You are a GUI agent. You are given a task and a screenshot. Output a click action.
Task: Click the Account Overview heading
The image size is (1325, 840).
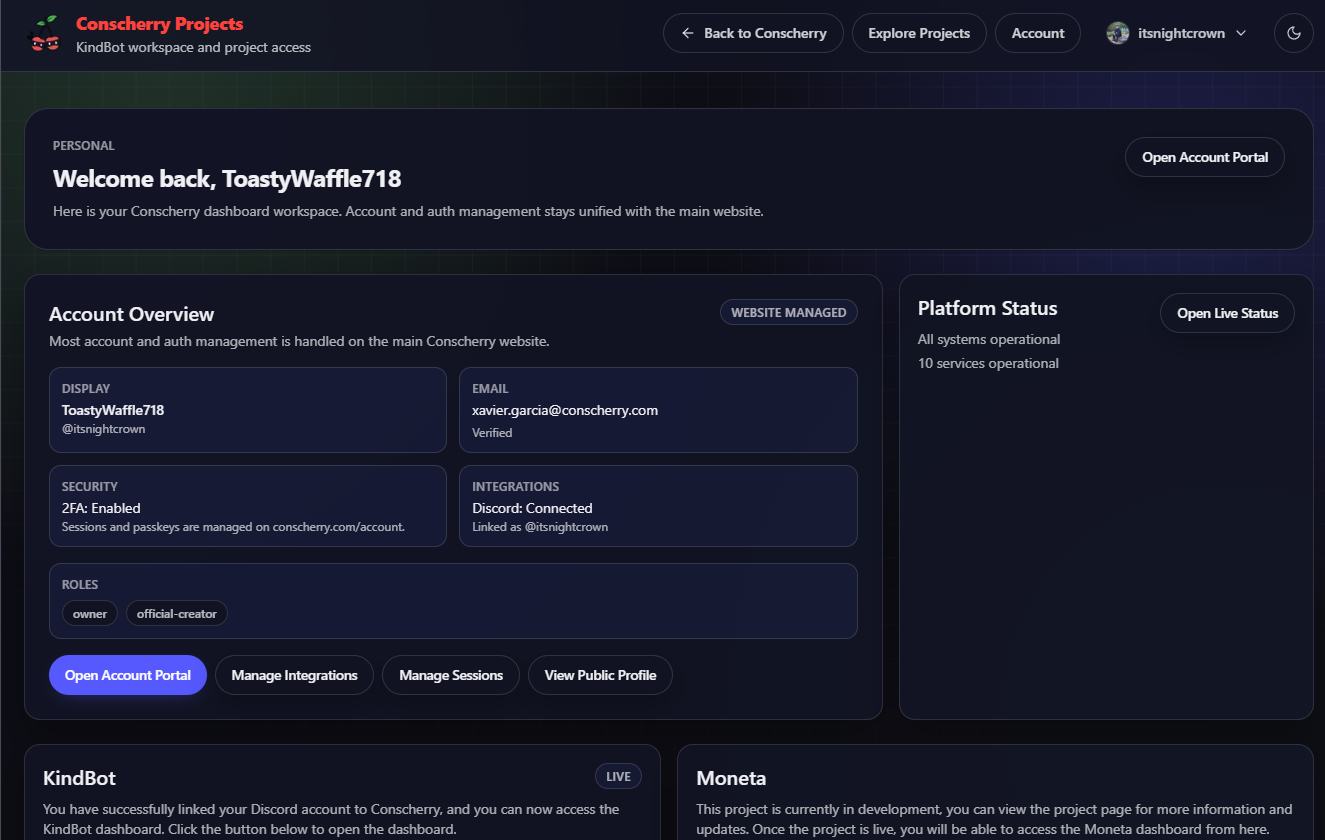[131, 314]
